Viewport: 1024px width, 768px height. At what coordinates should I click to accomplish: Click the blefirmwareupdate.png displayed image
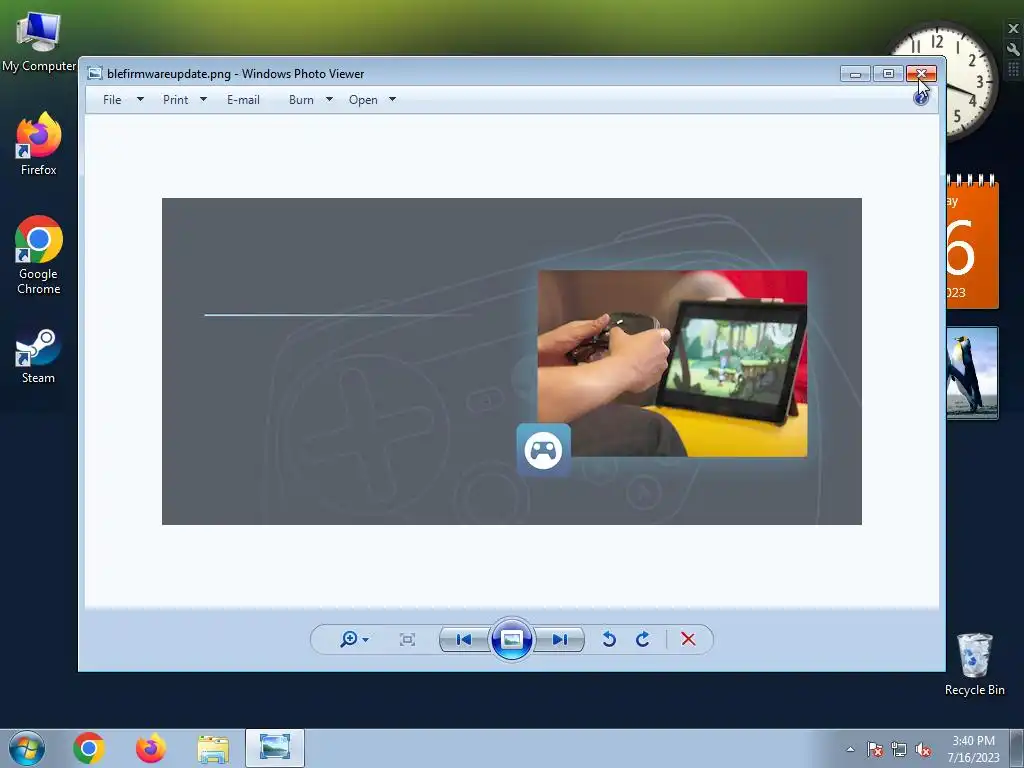(511, 361)
